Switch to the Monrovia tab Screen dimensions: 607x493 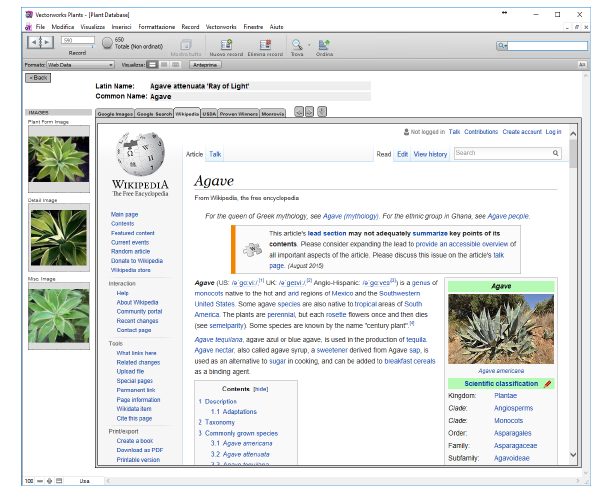273,114
